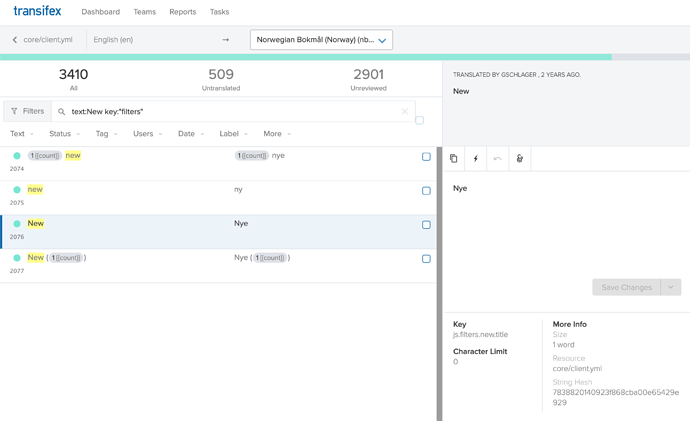The image size is (690, 421).
Task: Go back using the arrow beside core/client.yml
Action: pos(15,40)
